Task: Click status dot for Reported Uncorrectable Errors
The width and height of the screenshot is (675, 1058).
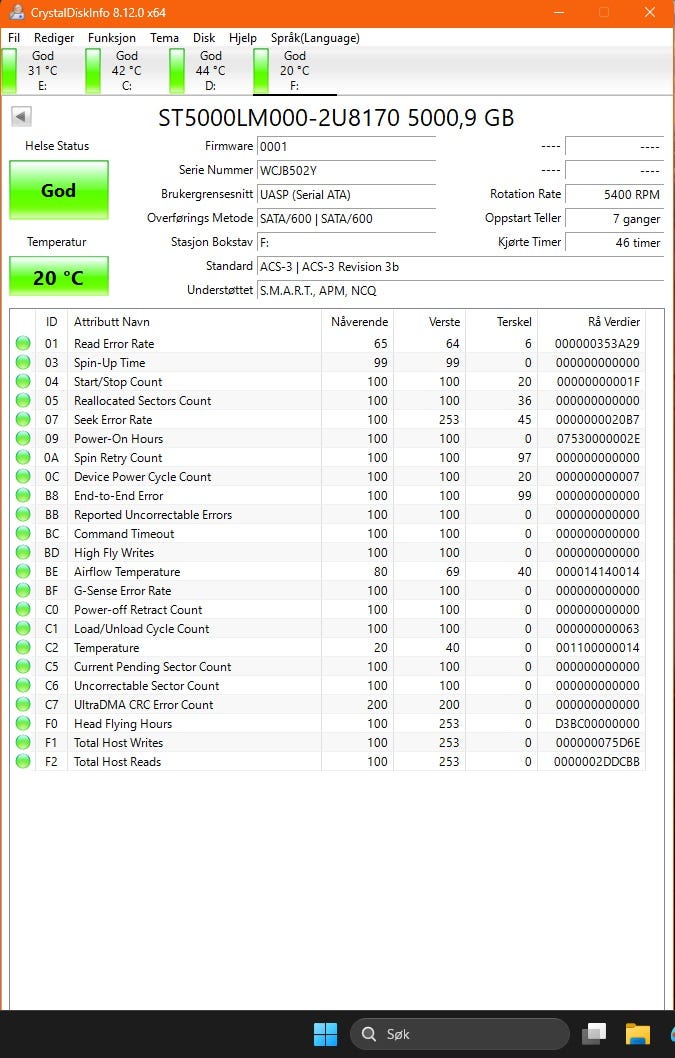Action: (24, 514)
